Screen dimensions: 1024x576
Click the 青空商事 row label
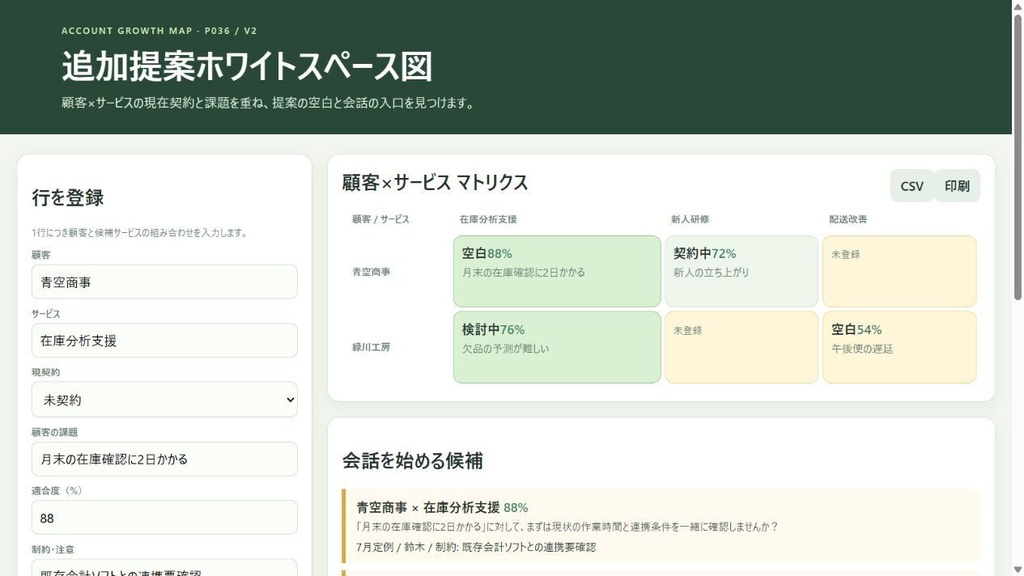pos(371,272)
